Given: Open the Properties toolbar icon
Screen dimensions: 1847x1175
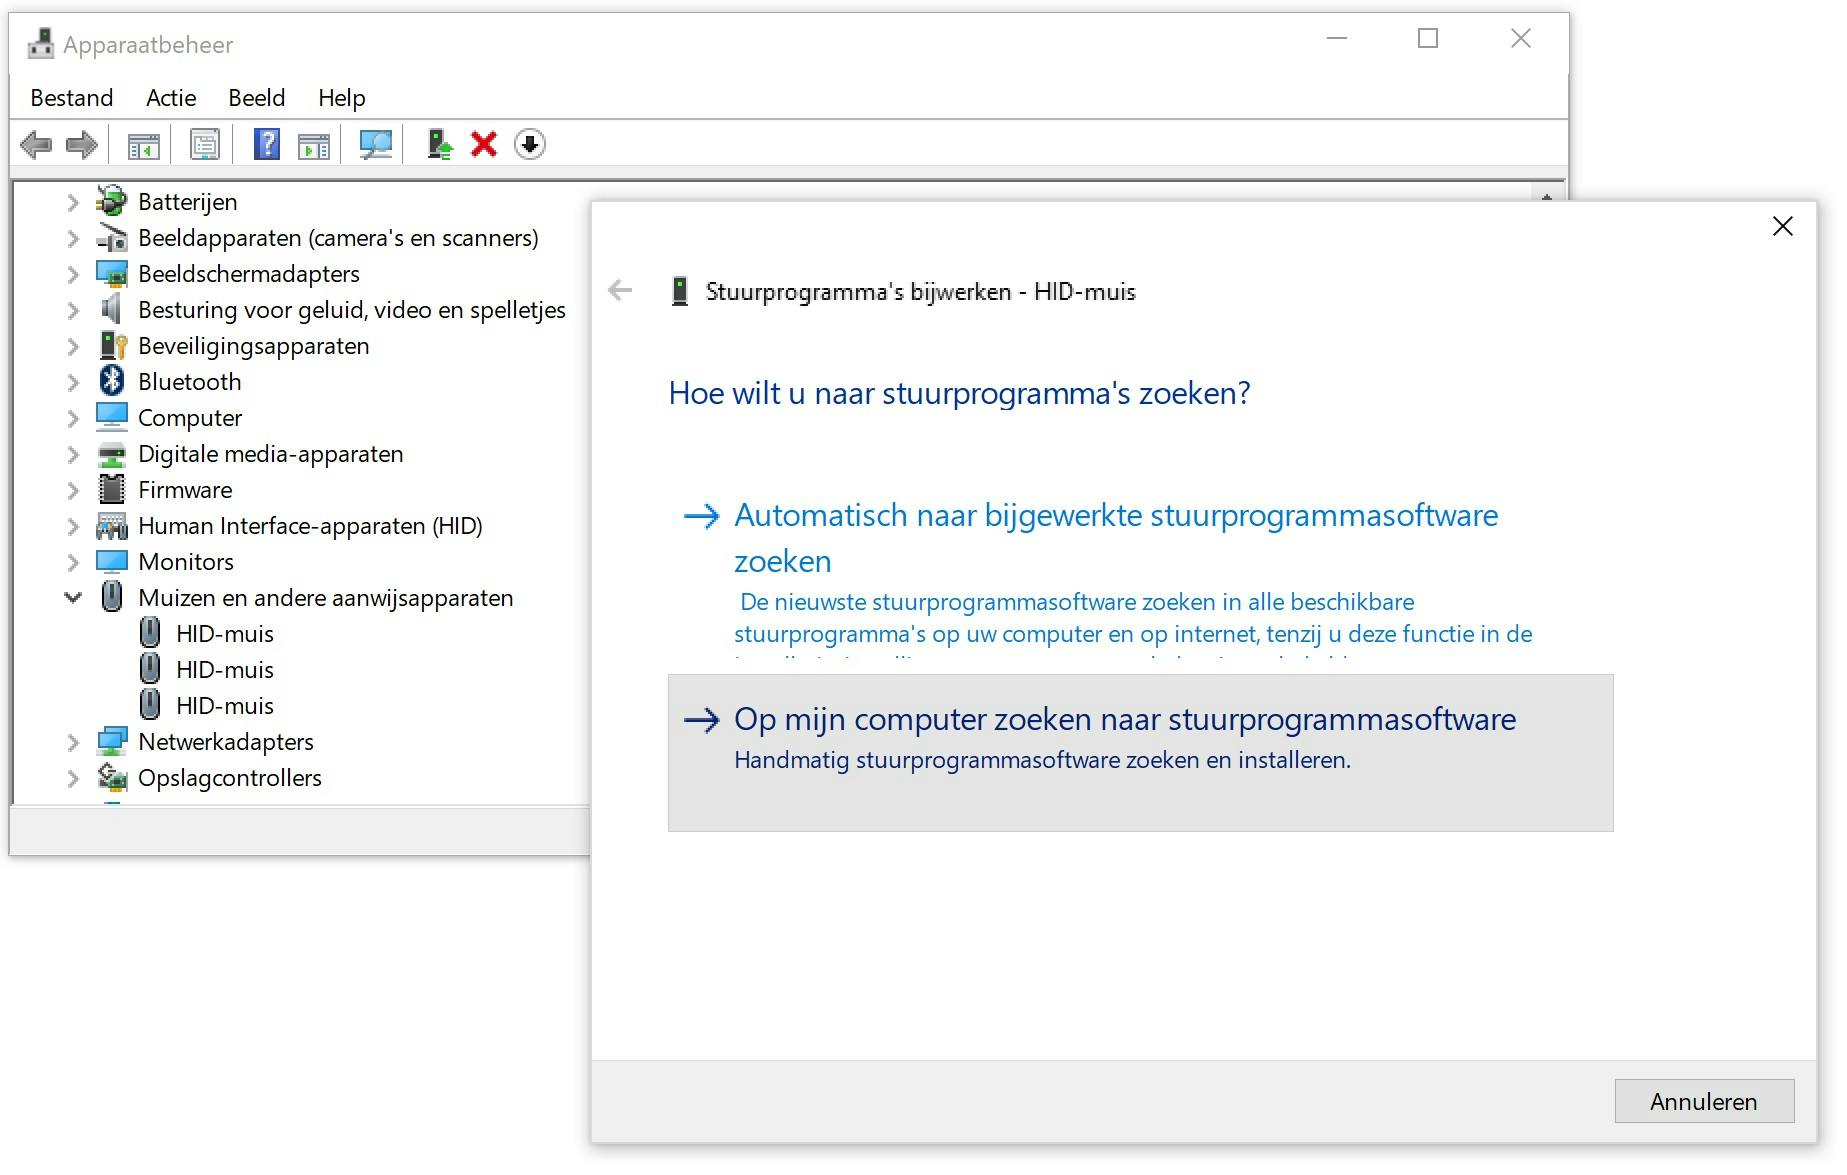Looking at the screenshot, I should [205, 145].
